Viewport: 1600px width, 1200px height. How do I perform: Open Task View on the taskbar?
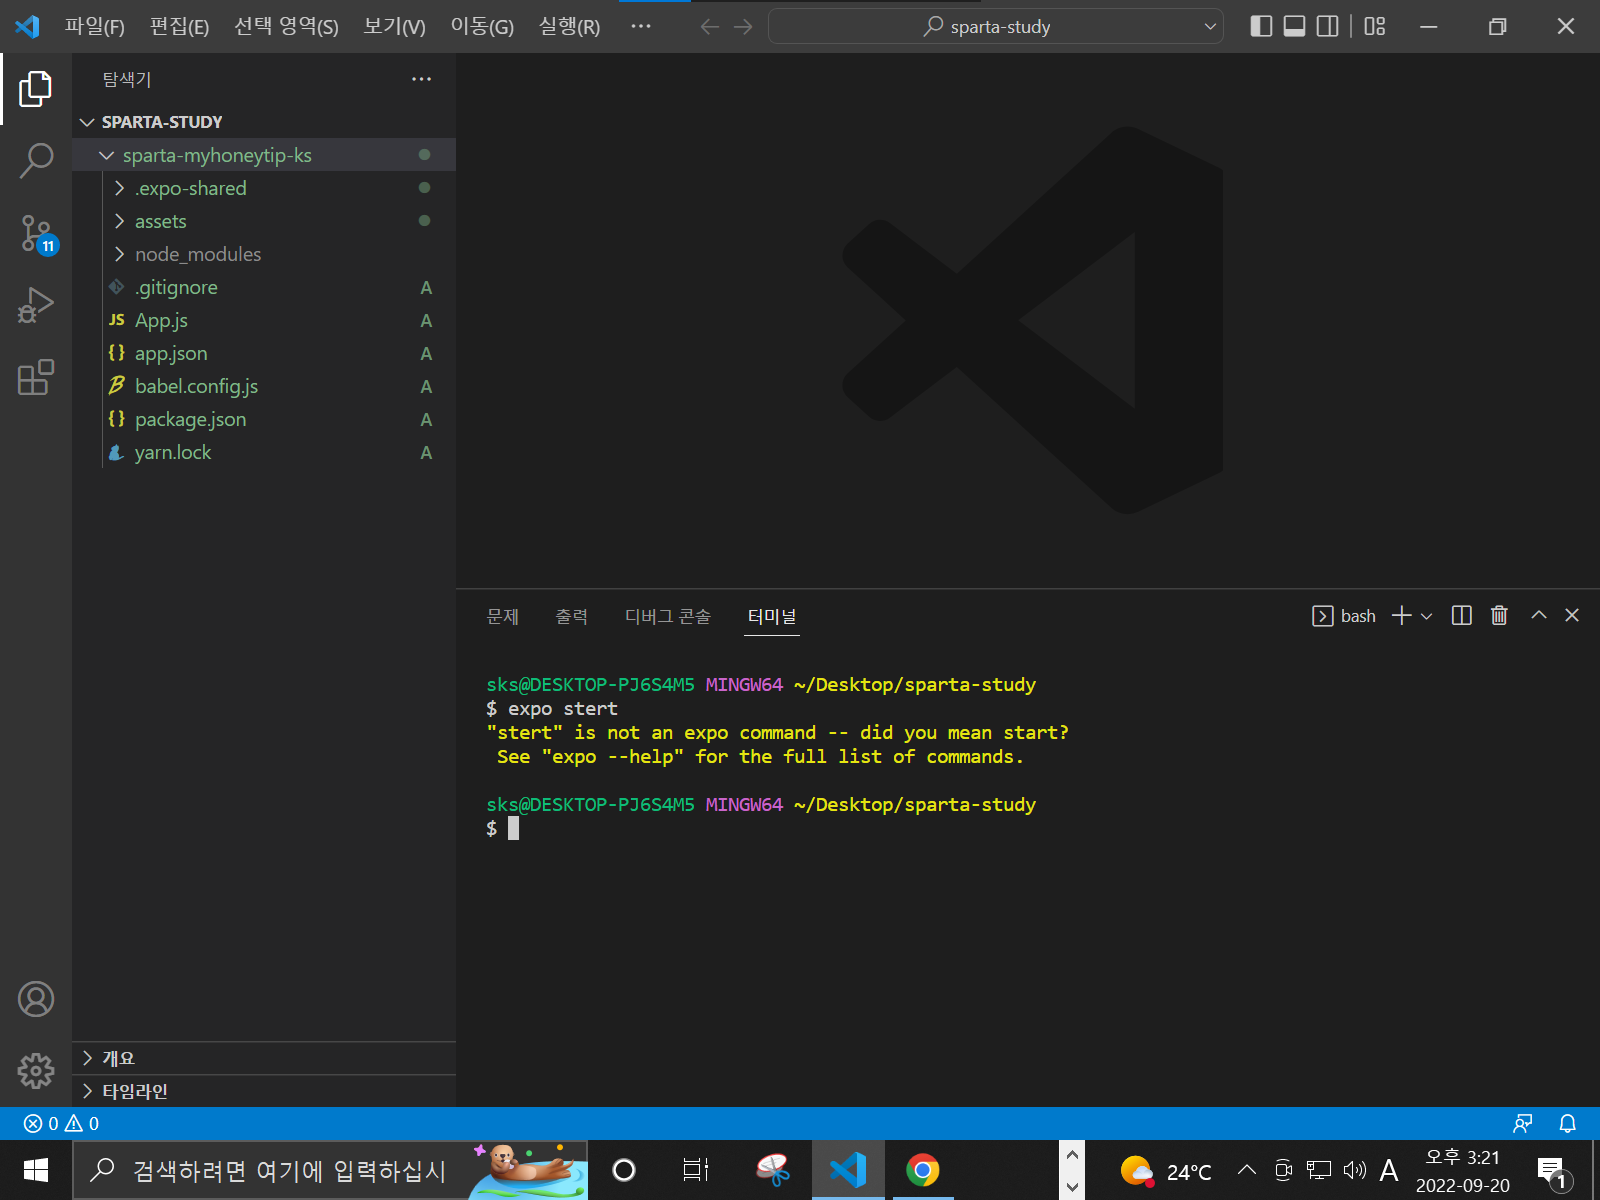point(696,1170)
